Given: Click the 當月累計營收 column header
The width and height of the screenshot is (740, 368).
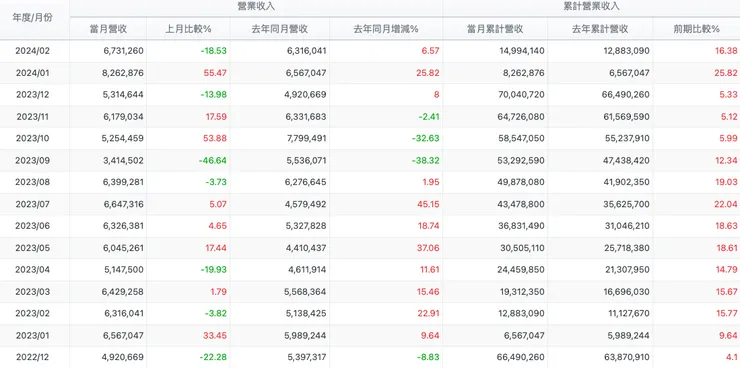Looking at the screenshot, I should [x=495, y=29].
